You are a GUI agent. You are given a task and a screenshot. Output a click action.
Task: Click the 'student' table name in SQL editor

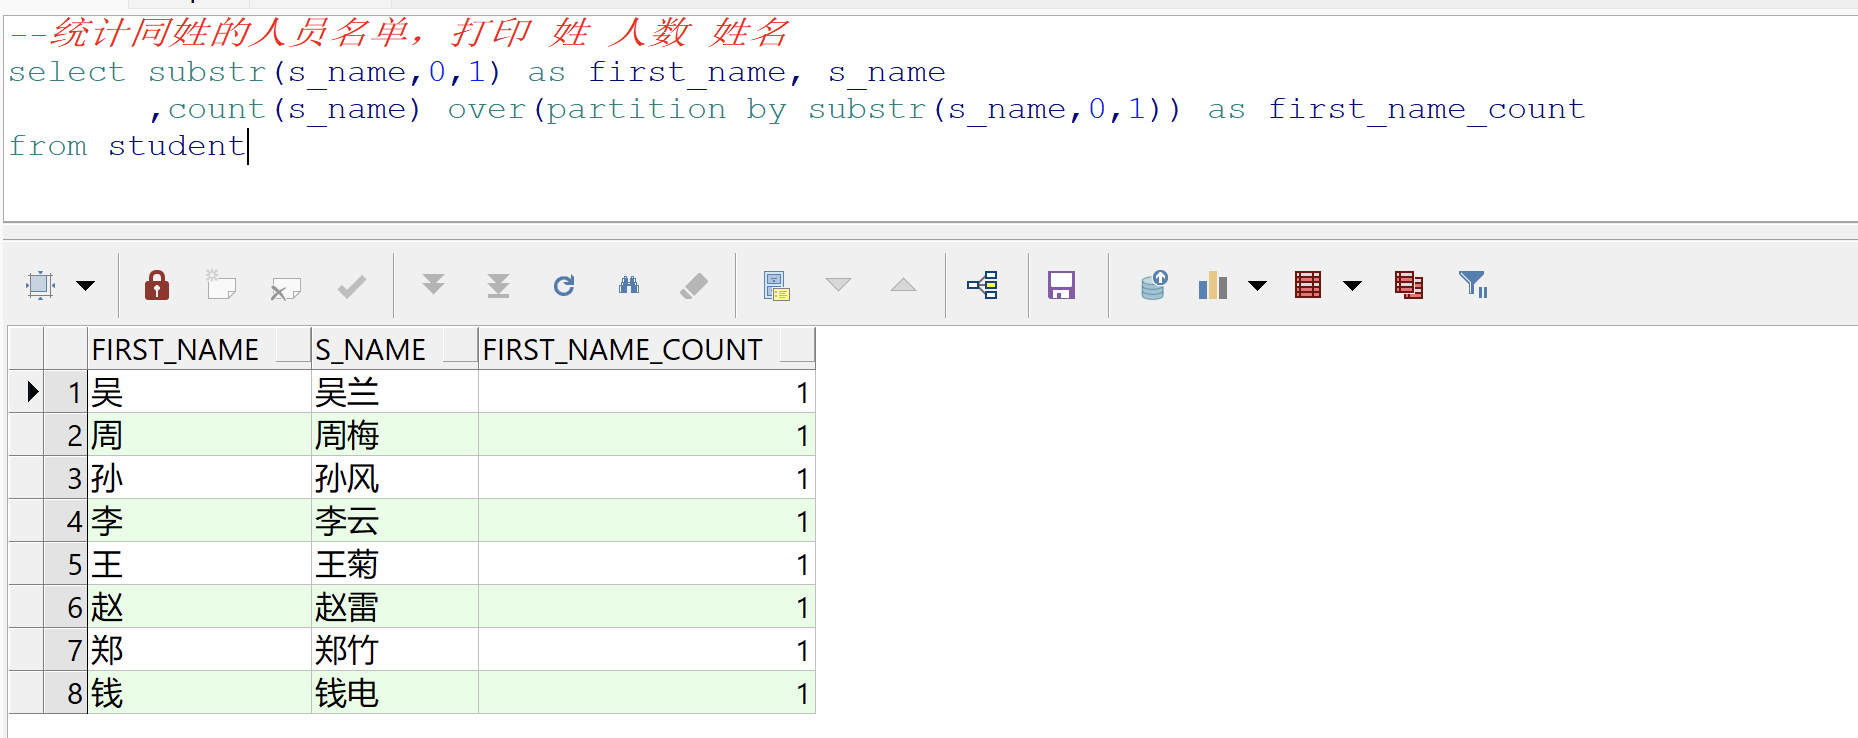tap(176, 146)
